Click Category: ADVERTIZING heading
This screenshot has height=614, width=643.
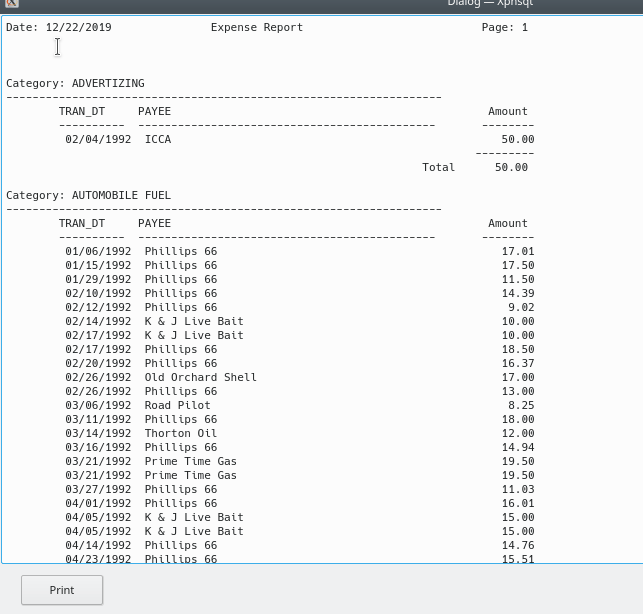click(x=75, y=83)
